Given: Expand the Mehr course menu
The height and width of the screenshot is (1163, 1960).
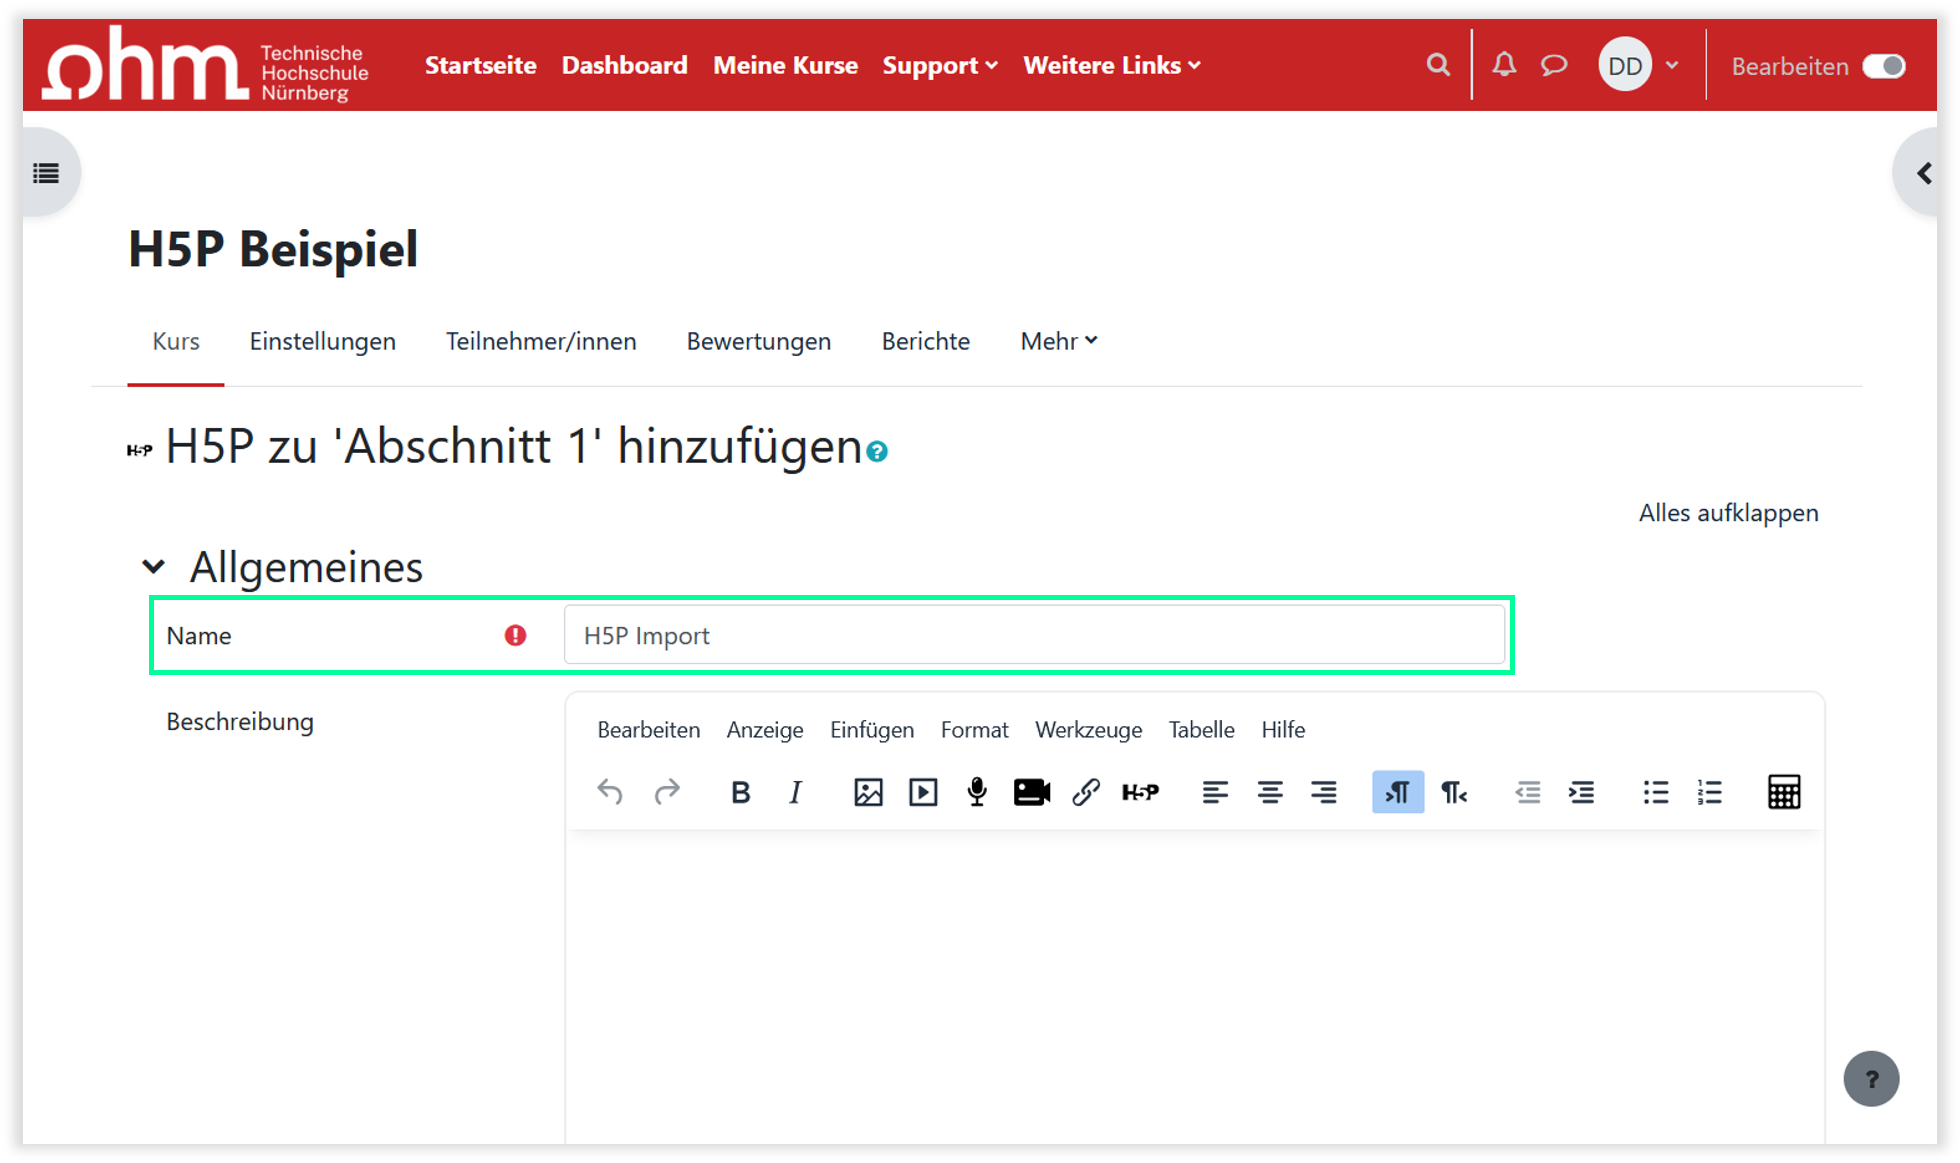Looking at the screenshot, I should click(x=1058, y=341).
